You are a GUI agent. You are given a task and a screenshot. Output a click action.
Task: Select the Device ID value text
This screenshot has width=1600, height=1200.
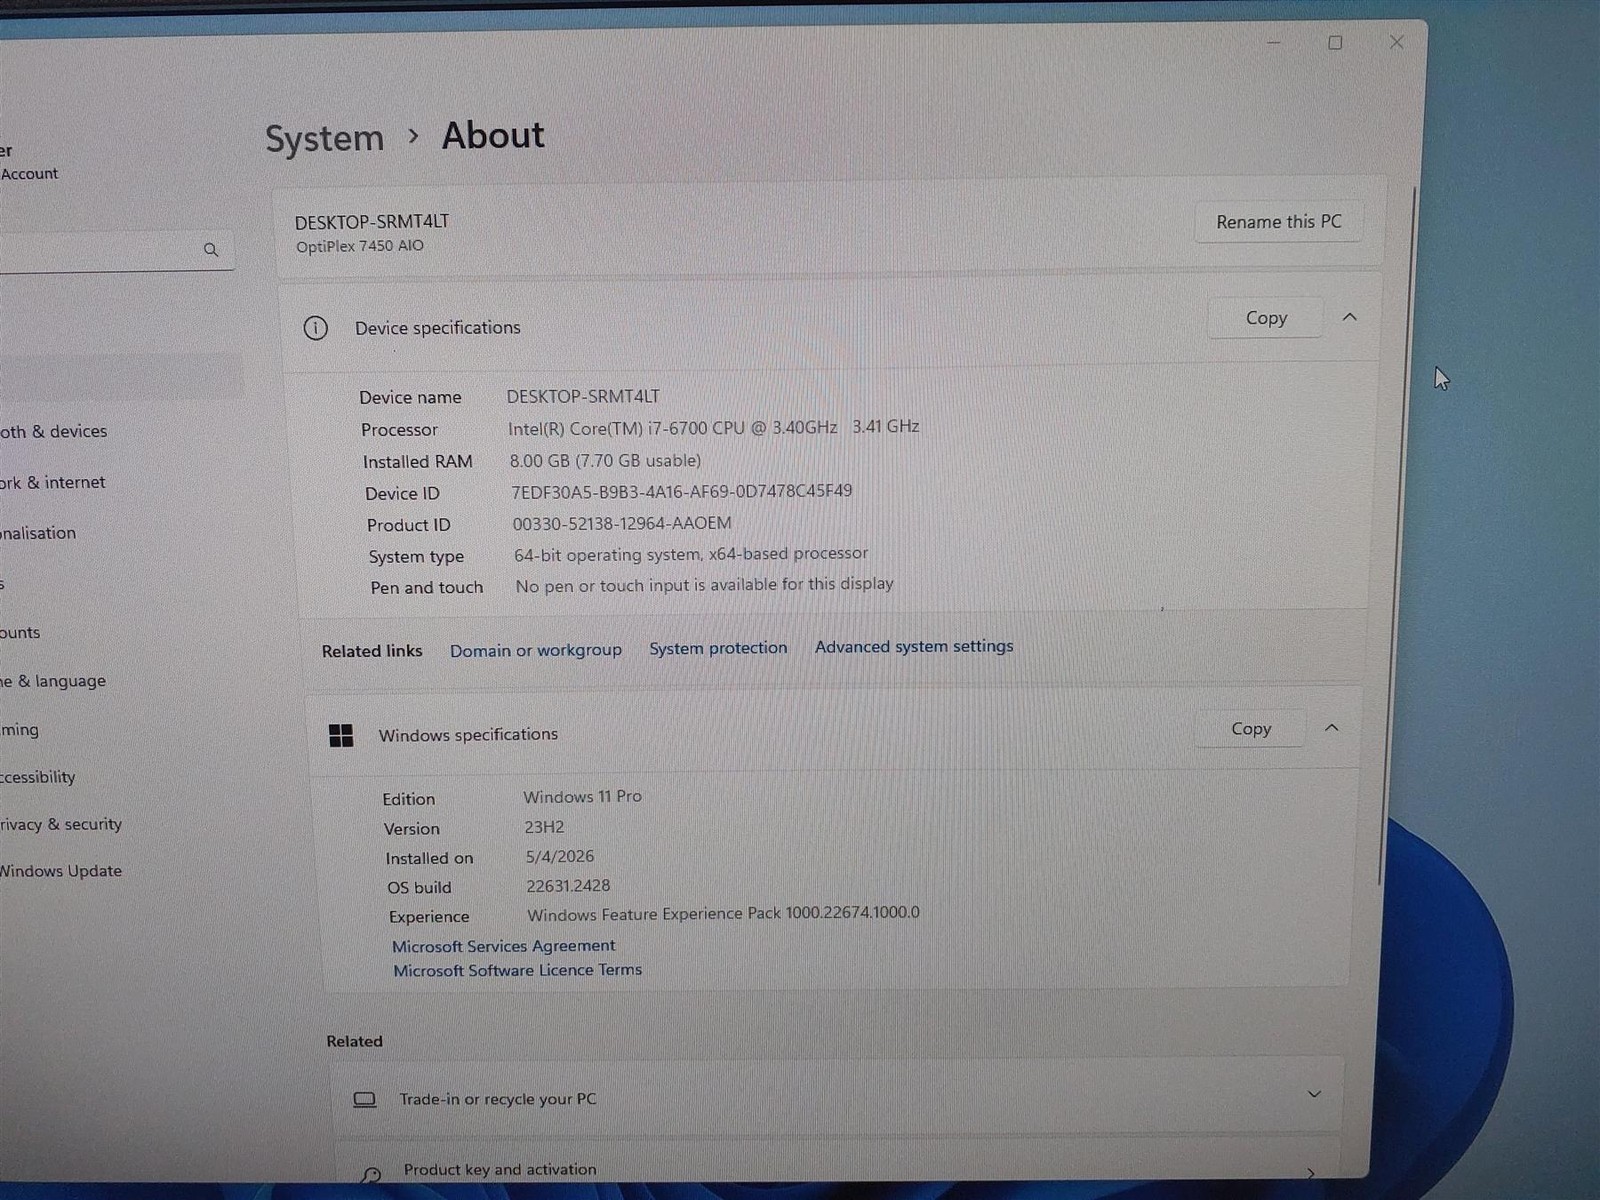[682, 491]
